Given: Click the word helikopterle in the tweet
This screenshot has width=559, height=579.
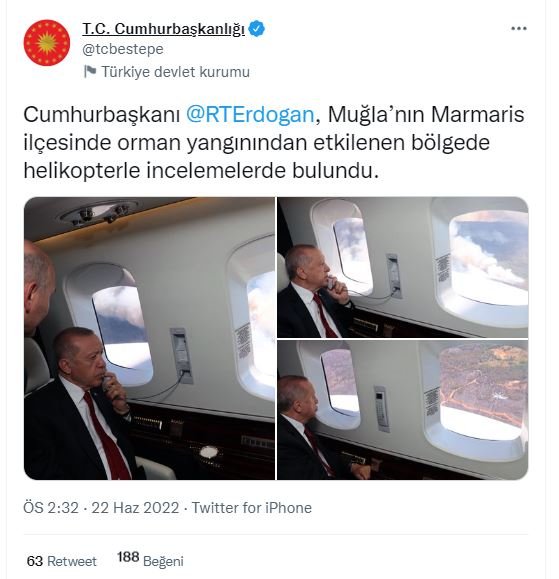Looking at the screenshot, I should point(82,171).
